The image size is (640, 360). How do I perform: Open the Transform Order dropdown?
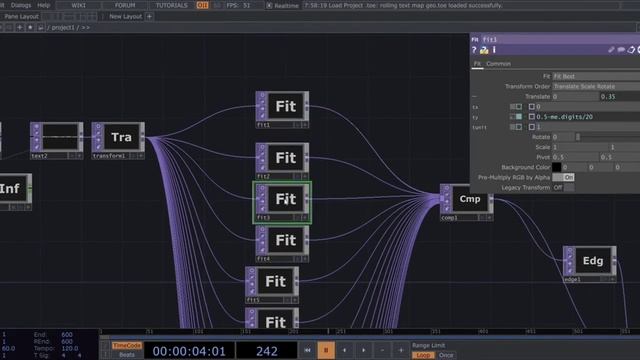point(596,87)
